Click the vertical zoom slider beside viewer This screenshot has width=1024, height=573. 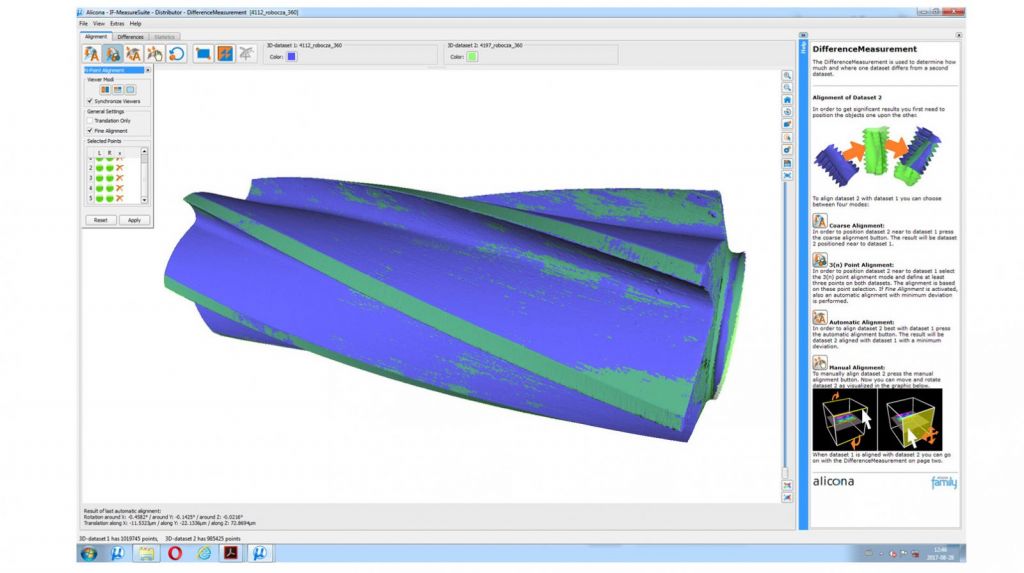click(785, 327)
